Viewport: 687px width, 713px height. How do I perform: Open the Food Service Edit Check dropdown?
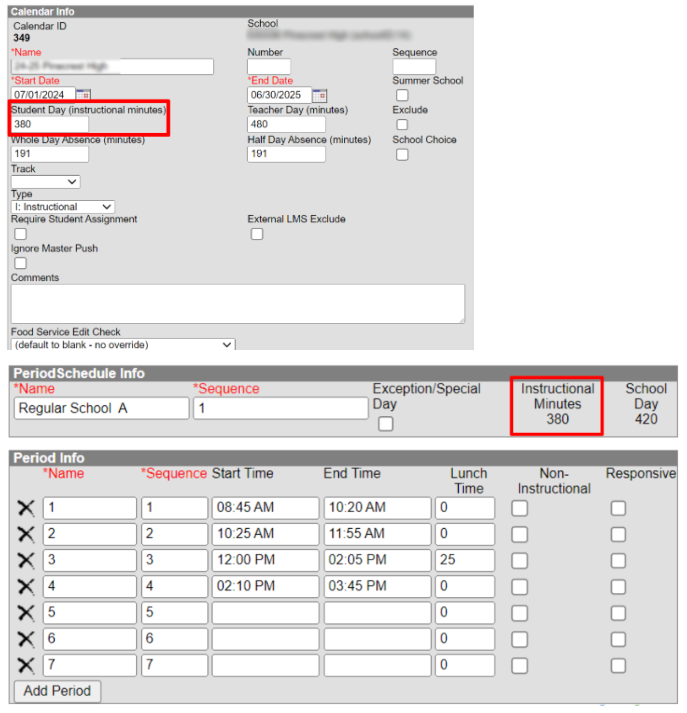[123, 345]
